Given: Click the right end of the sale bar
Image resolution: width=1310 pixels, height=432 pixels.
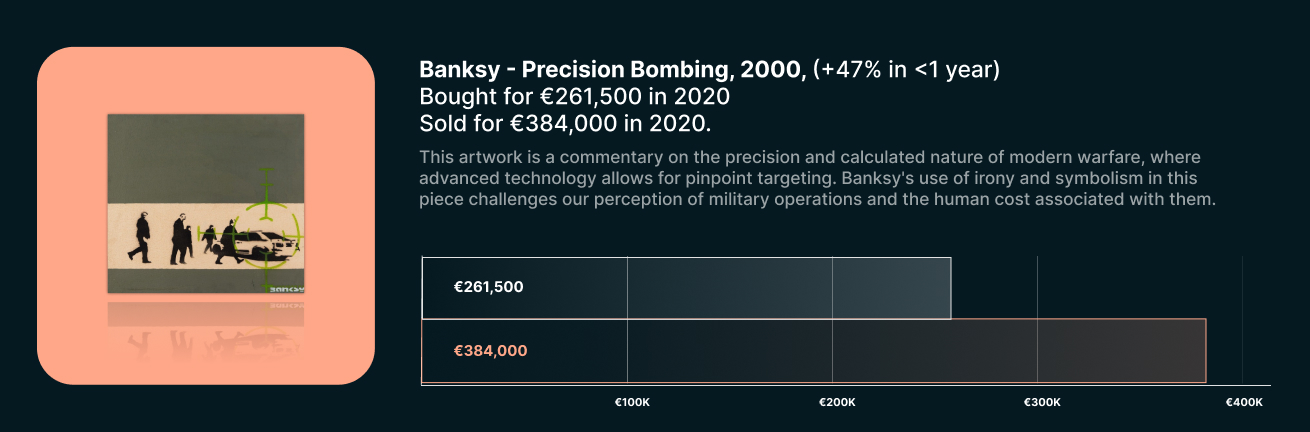Looking at the screenshot, I should pyautogui.click(x=1204, y=351).
